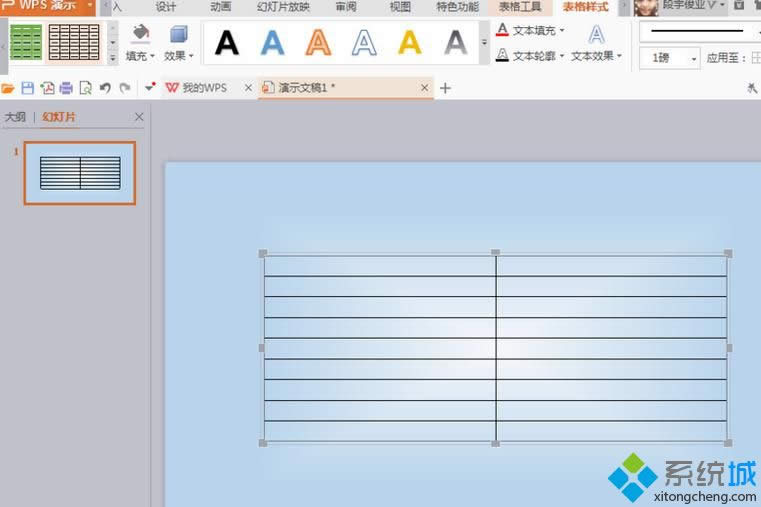Select the brown grid table style
The height and width of the screenshot is (507, 761).
pyautogui.click(x=74, y=43)
